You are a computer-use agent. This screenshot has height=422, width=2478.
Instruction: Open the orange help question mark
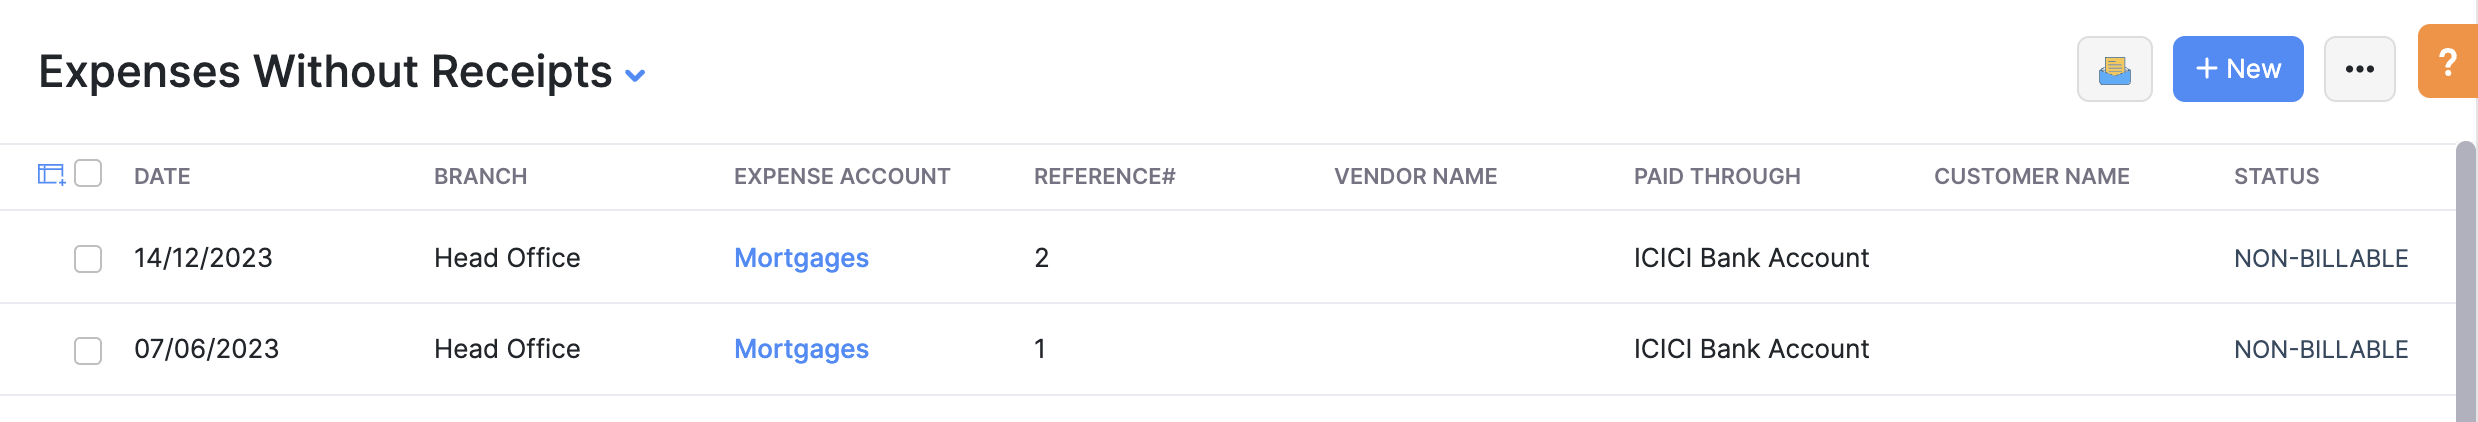pyautogui.click(x=2447, y=62)
